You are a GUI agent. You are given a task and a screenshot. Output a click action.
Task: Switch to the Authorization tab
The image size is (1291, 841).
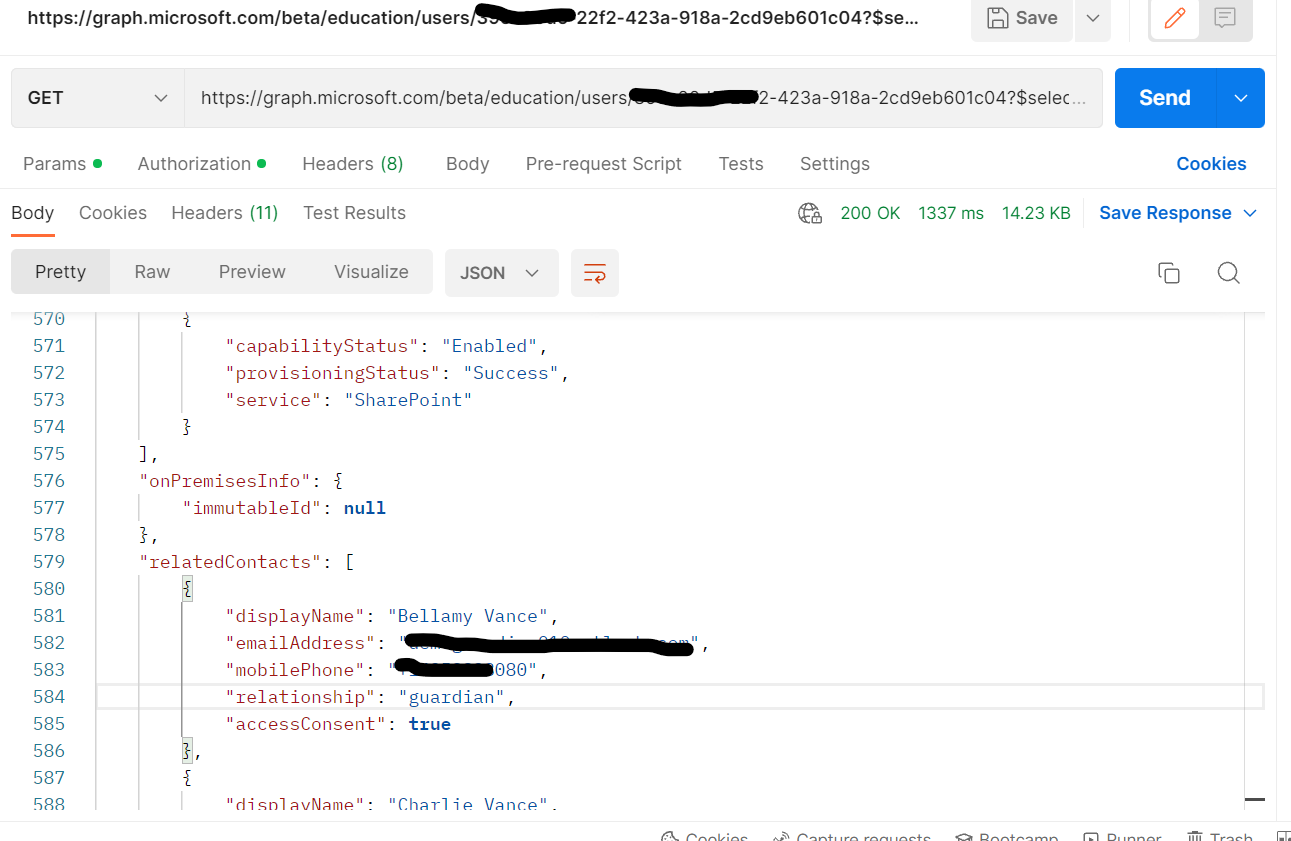[195, 163]
